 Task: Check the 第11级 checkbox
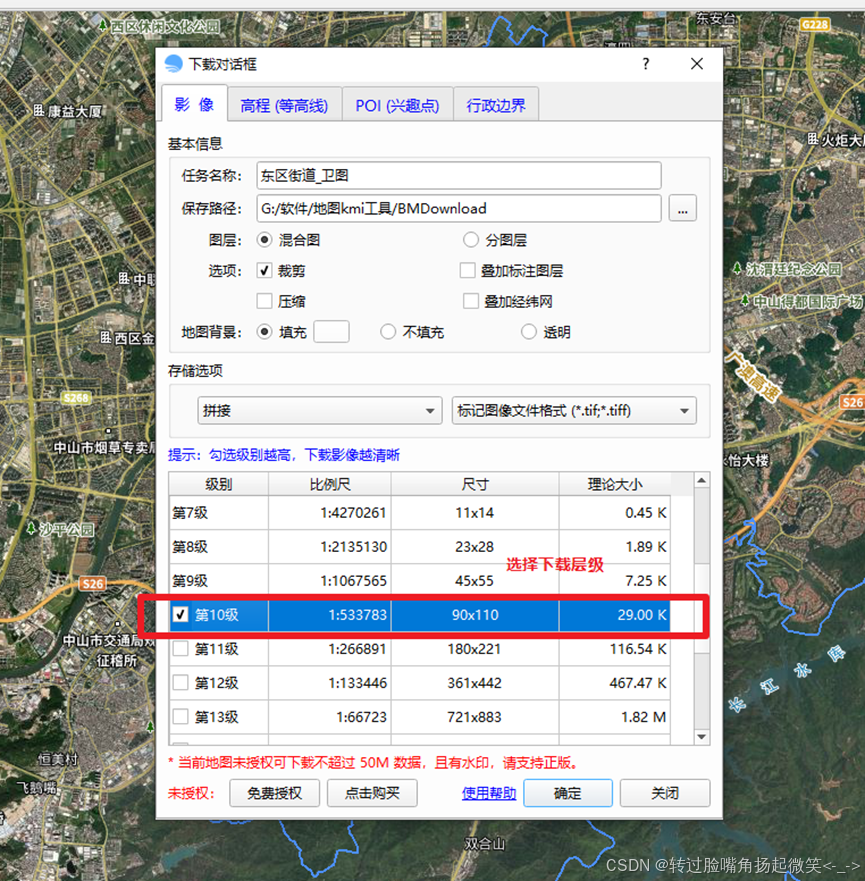[180, 649]
